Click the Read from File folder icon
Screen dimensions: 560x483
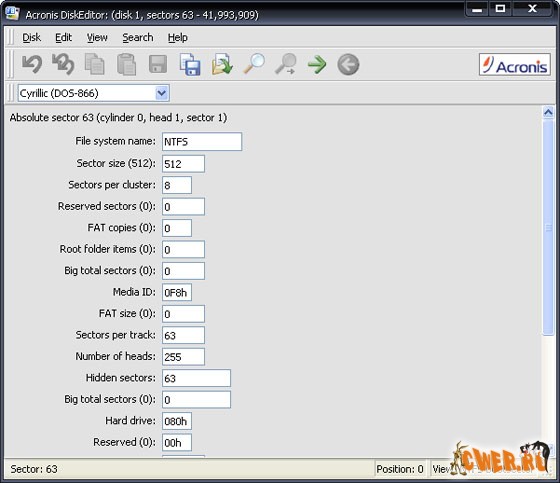pyautogui.click(x=222, y=64)
